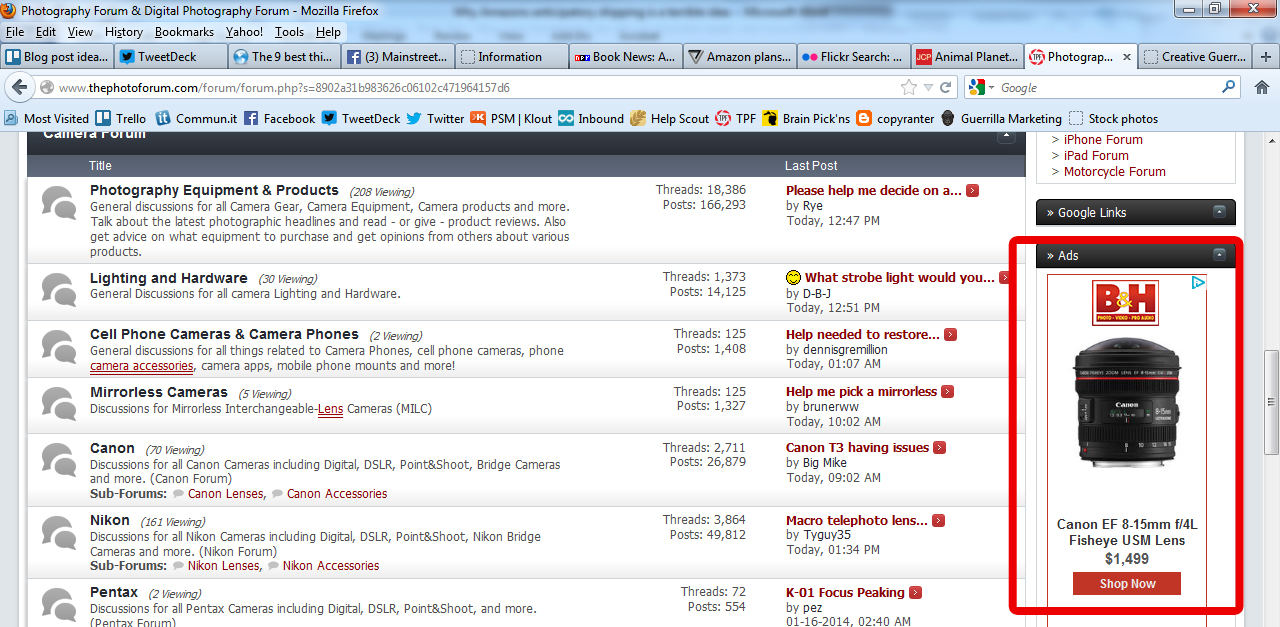Viewport: 1280px width, 627px height.
Task: Open the Brain Pick'ns bookmark
Action: 806,118
